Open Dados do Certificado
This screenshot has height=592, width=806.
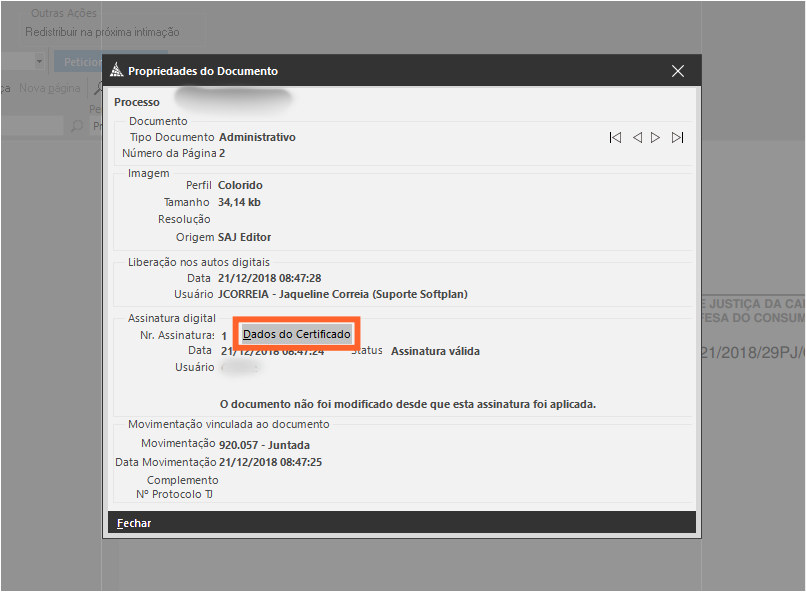(297, 334)
